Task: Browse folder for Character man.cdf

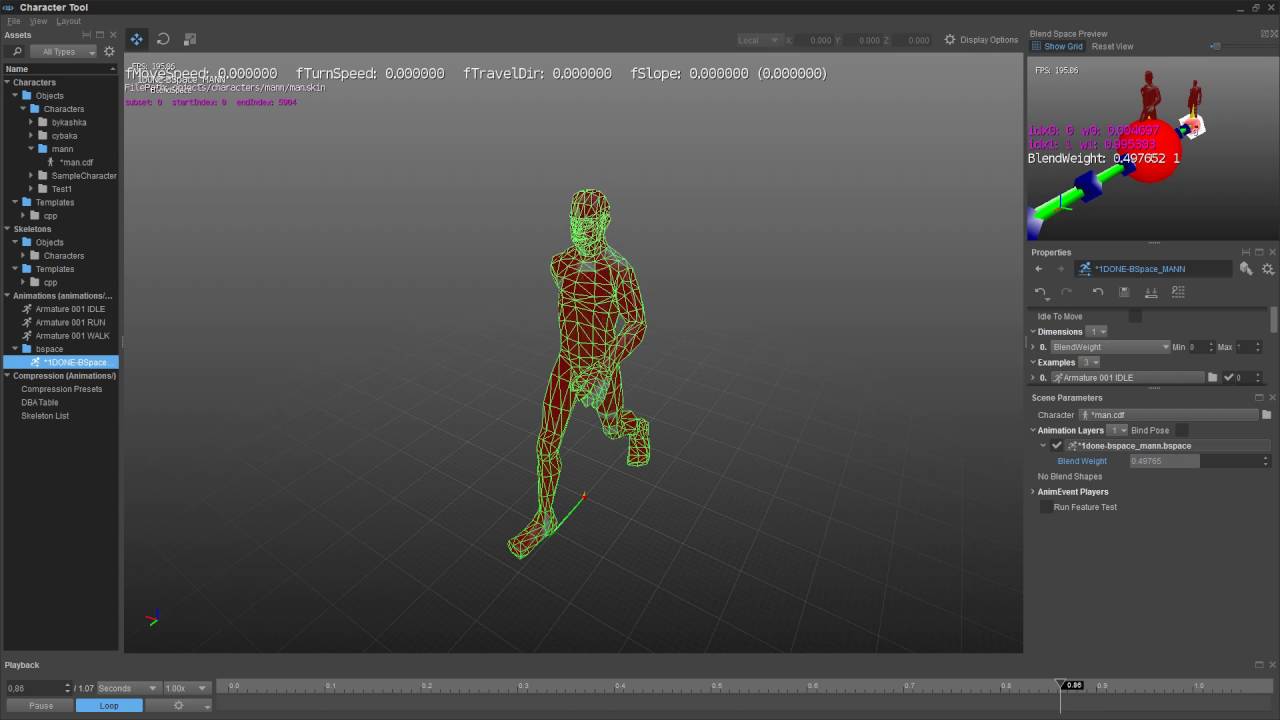Action: pyautogui.click(x=1266, y=415)
